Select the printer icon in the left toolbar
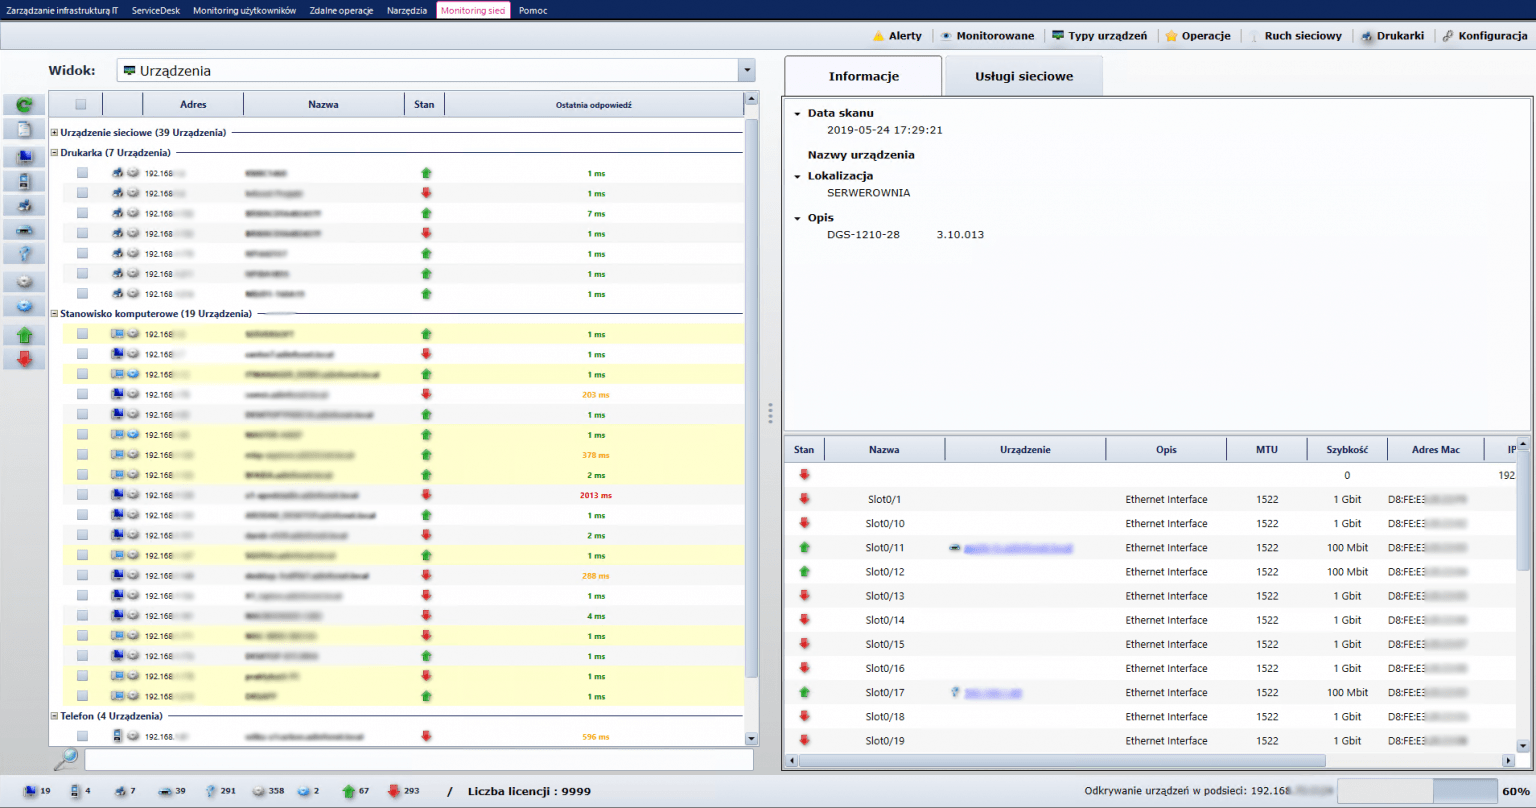1536x808 pixels. (x=23, y=205)
